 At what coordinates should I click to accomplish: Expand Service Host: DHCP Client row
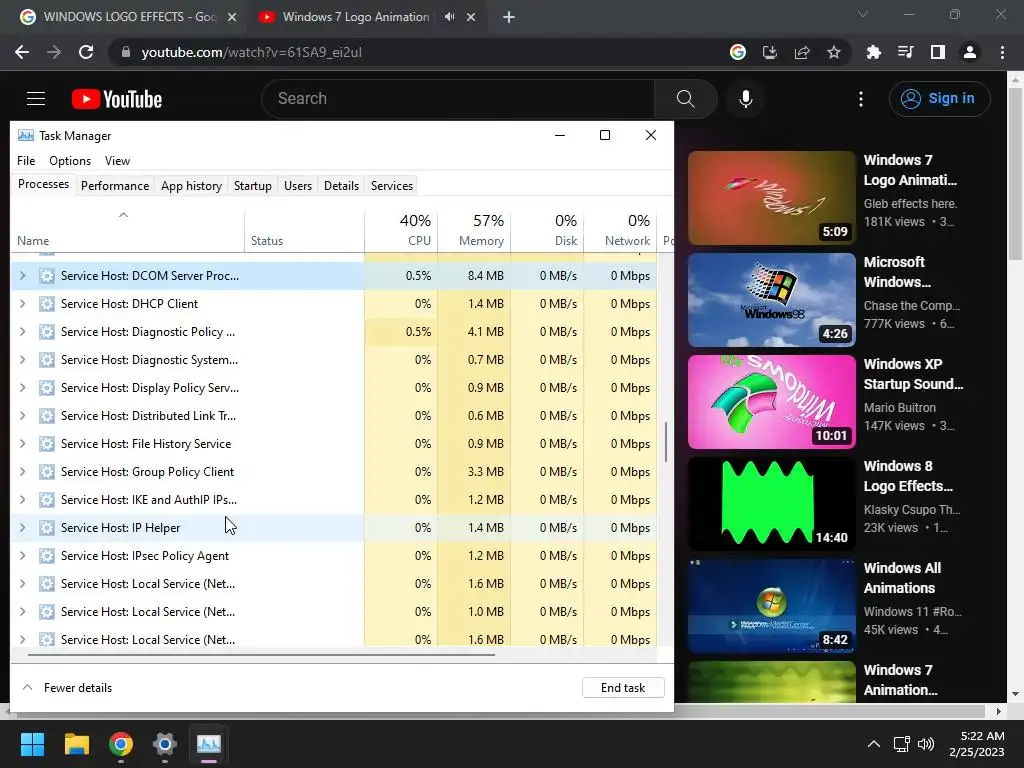[x=23, y=304]
